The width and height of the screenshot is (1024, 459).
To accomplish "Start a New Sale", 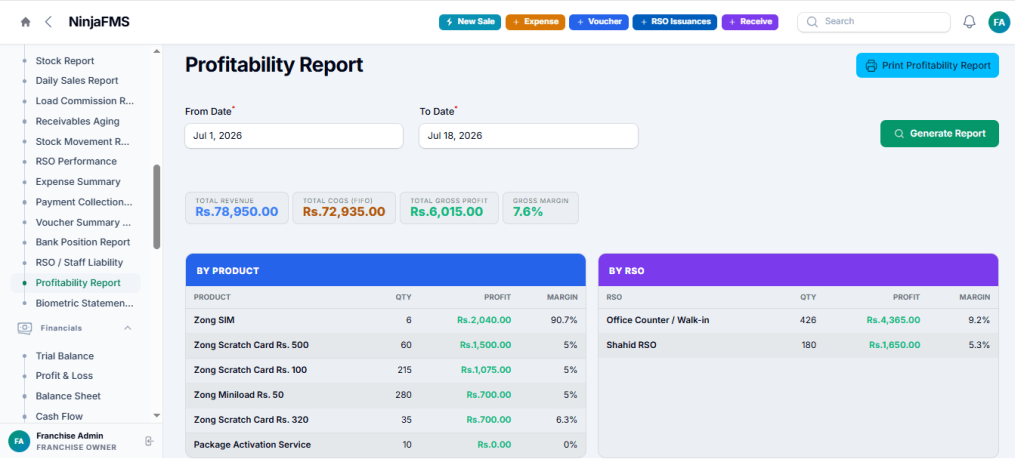I will coord(470,22).
